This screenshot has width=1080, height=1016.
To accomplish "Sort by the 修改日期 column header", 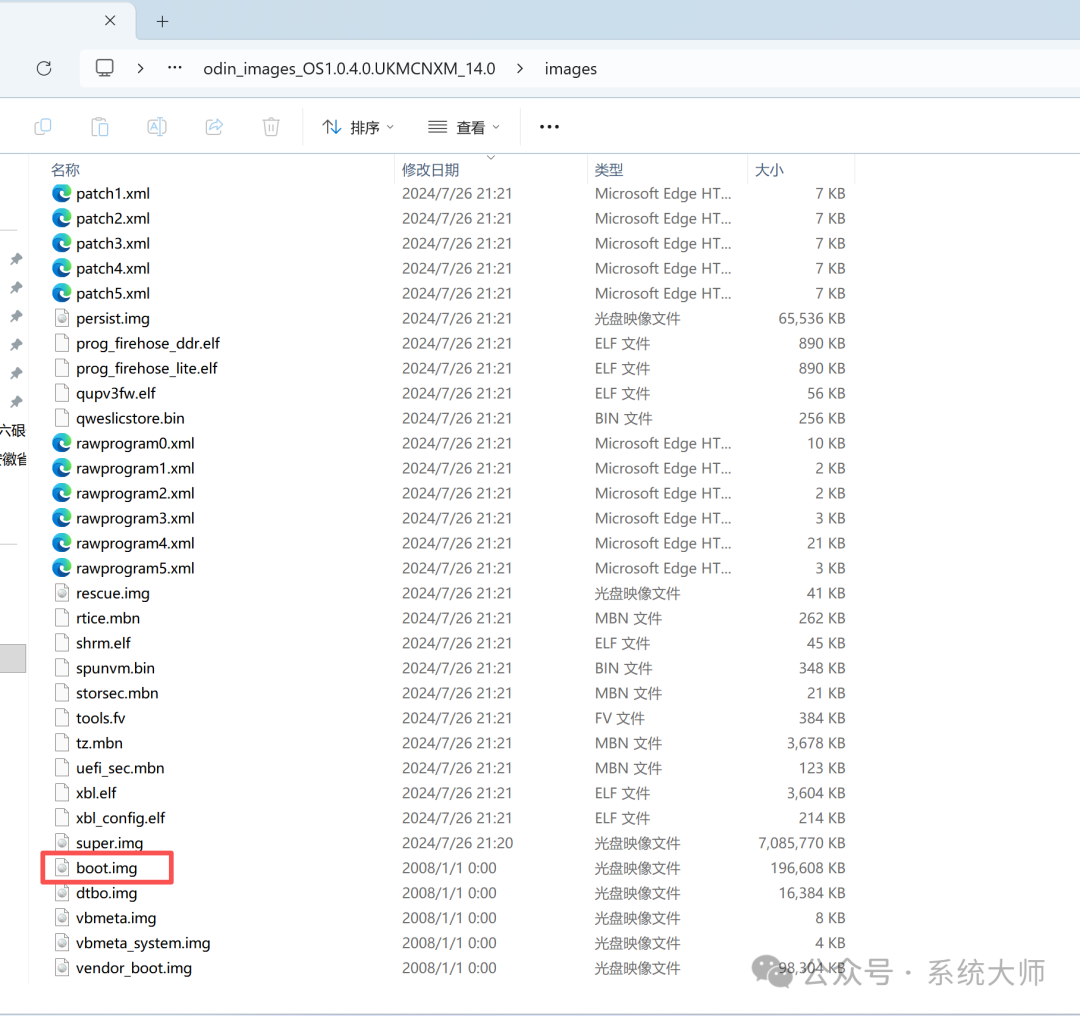I will [x=430, y=170].
